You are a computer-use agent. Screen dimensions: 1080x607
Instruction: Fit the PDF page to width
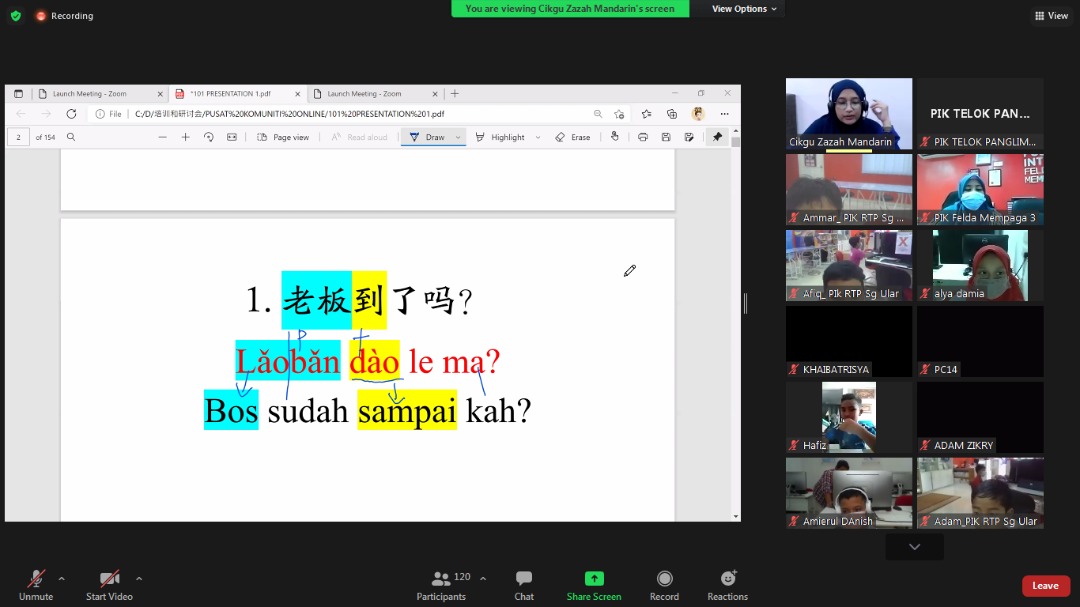click(232, 137)
